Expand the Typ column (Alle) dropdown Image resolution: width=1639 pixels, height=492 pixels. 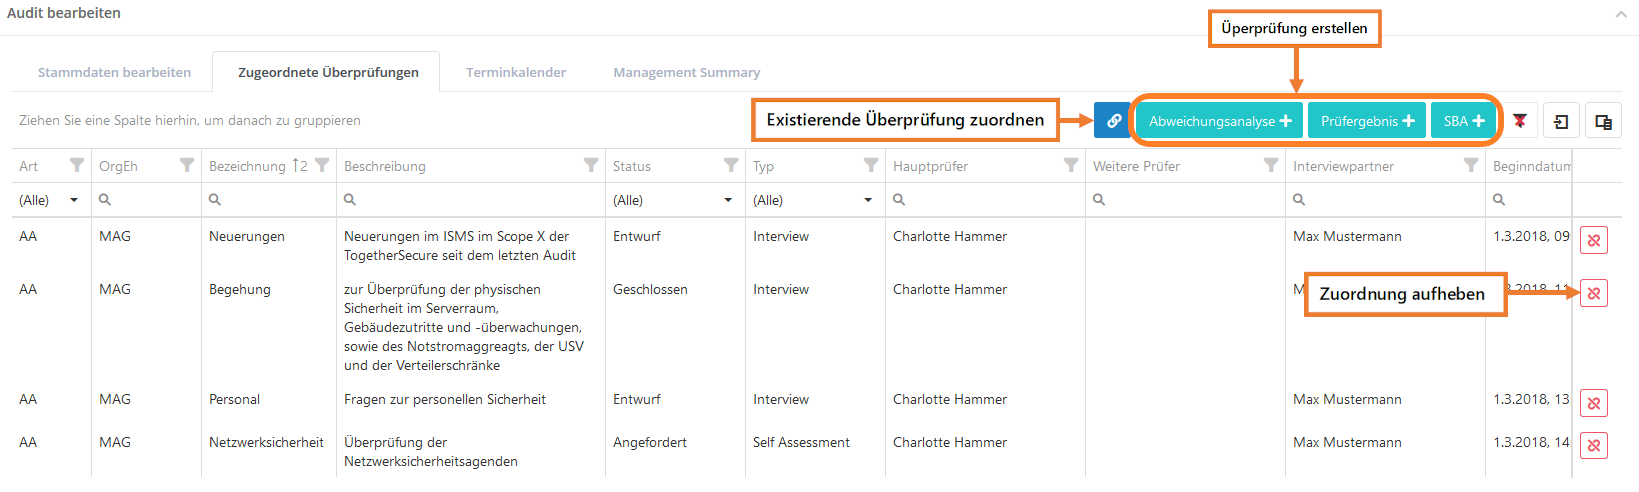868,200
